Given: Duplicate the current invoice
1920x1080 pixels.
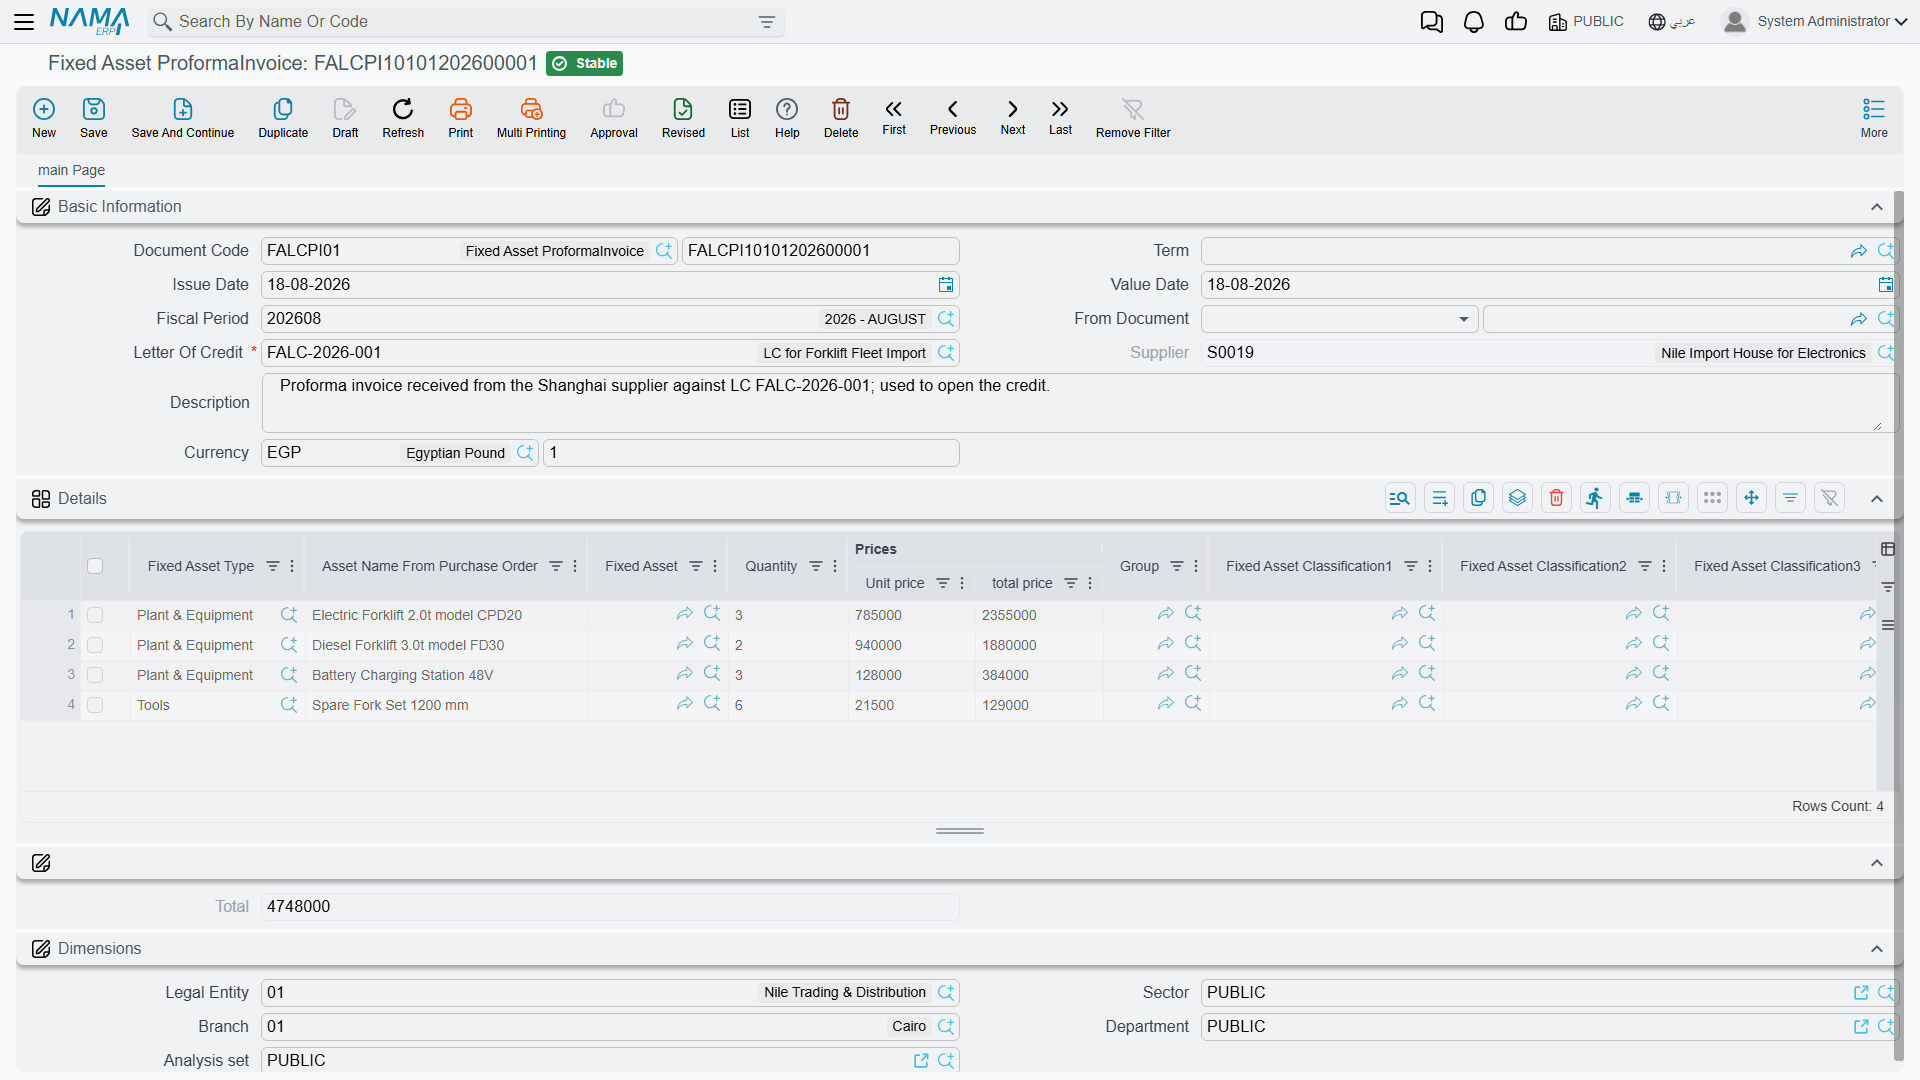Looking at the screenshot, I should point(283,118).
